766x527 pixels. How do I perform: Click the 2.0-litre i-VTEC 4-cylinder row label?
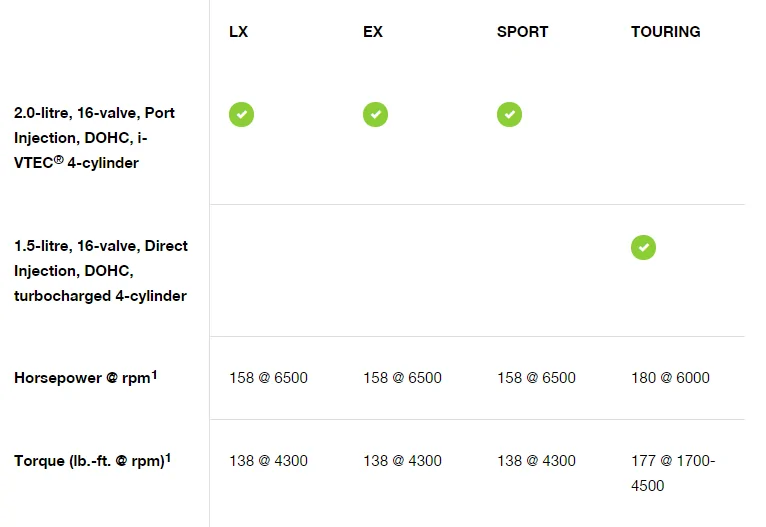pos(94,138)
